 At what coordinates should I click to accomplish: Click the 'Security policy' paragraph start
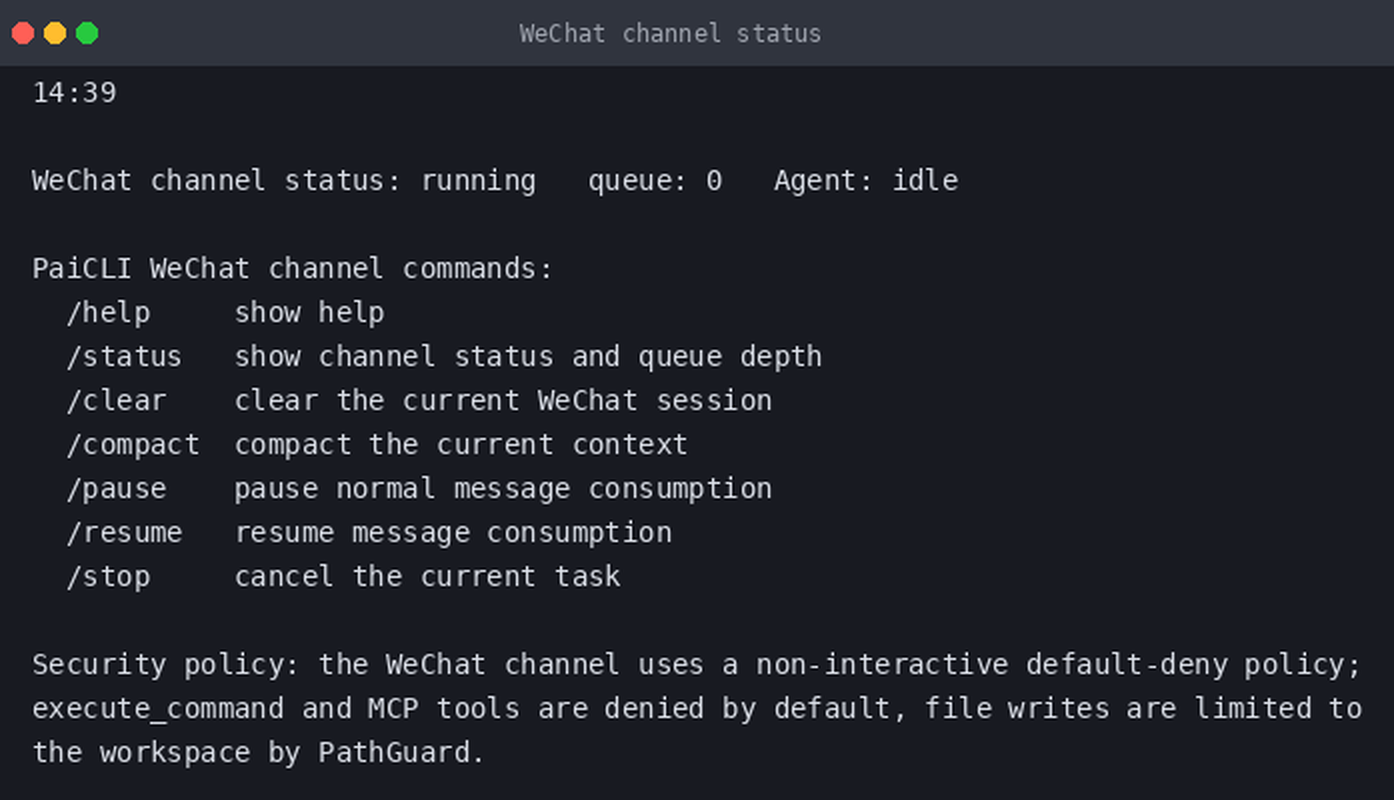(x=166, y=665)
